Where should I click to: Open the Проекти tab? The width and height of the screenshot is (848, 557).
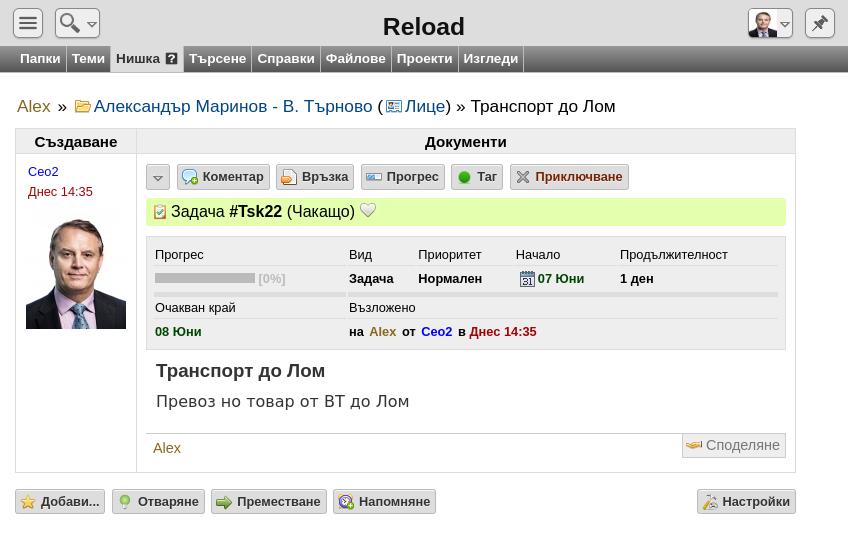[x=424, y=59]
